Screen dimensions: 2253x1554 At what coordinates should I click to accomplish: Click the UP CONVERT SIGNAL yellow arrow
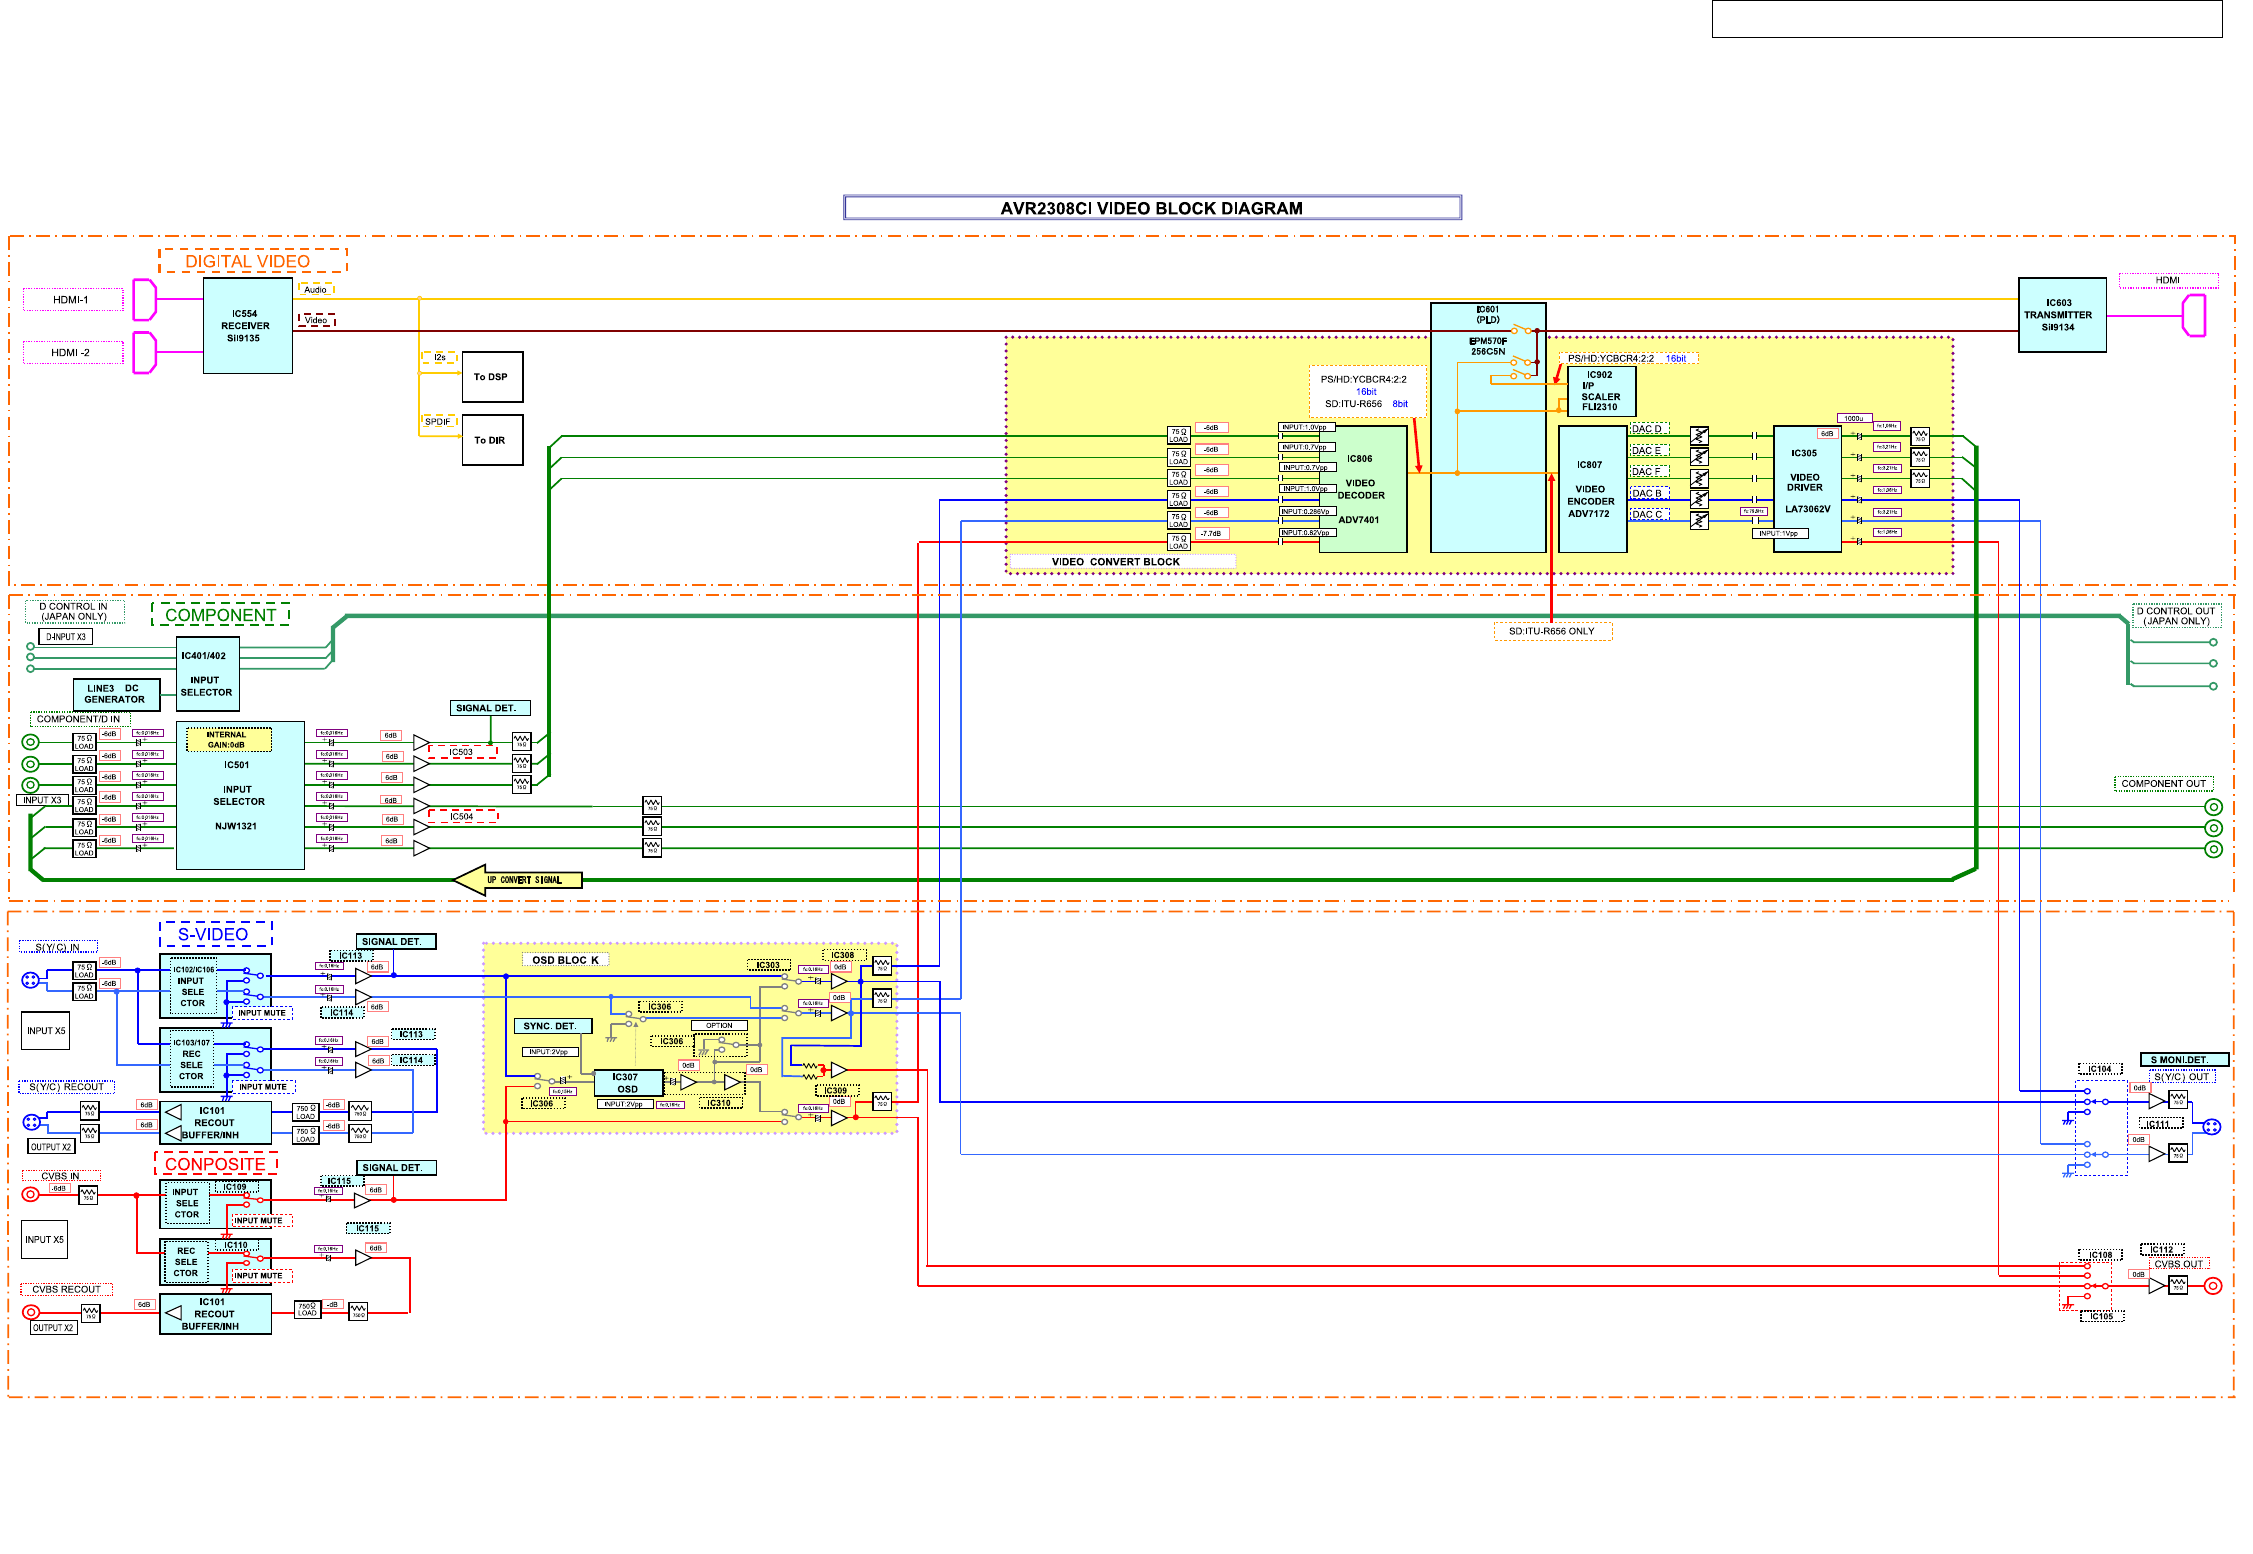click(518, 880)
